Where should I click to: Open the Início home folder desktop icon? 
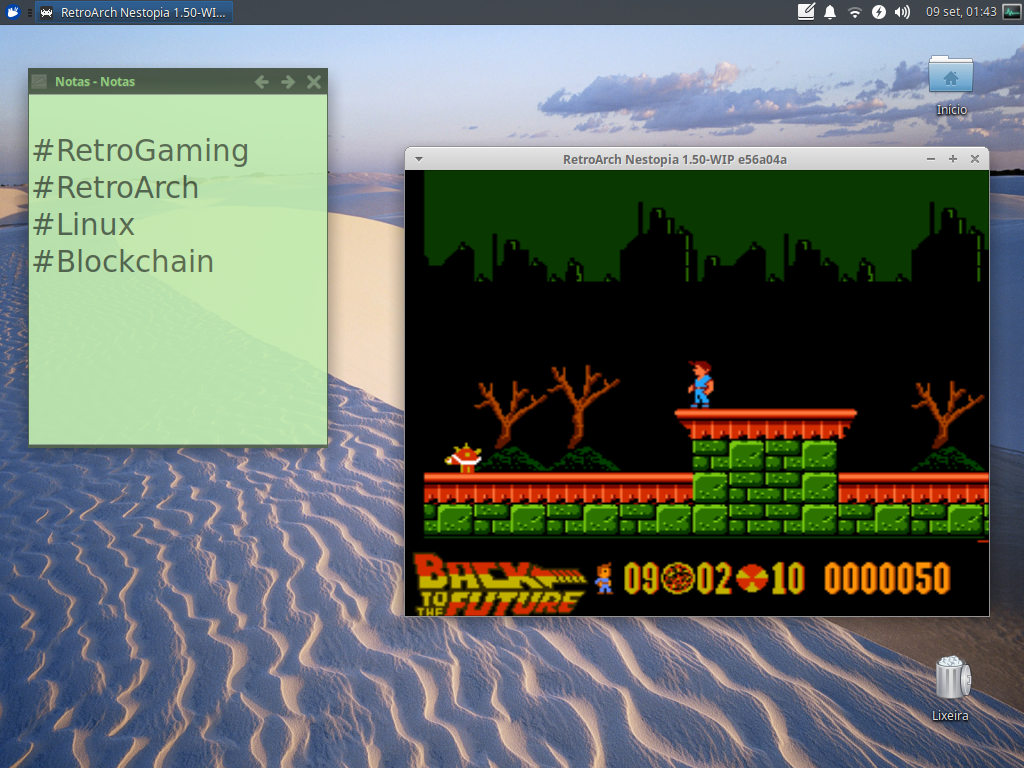point(951,85)
